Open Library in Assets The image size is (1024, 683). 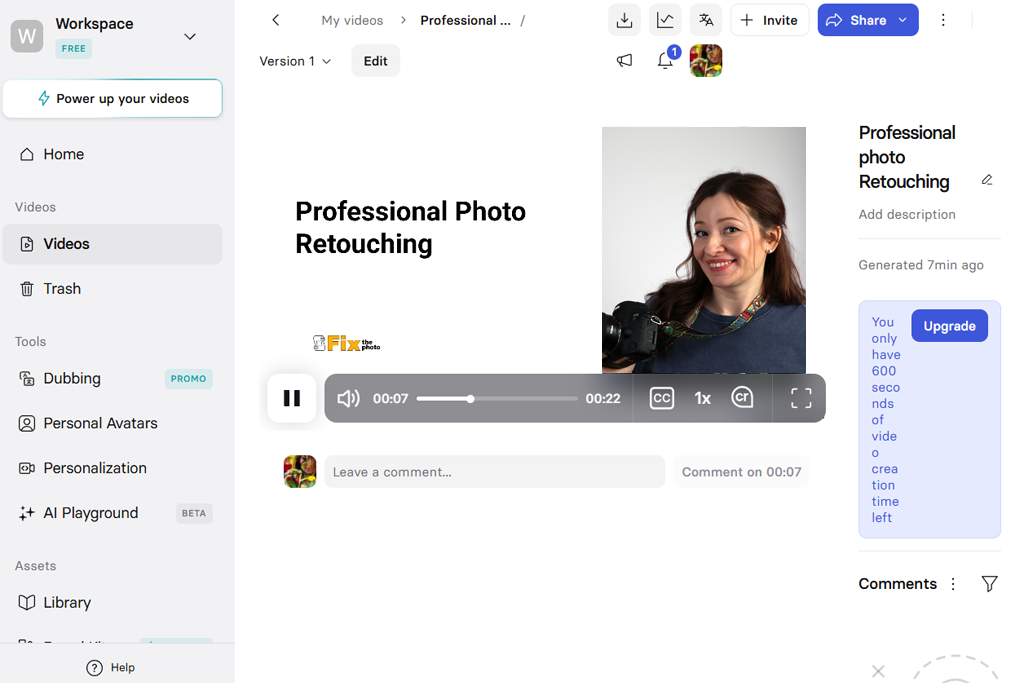(112, 603)
